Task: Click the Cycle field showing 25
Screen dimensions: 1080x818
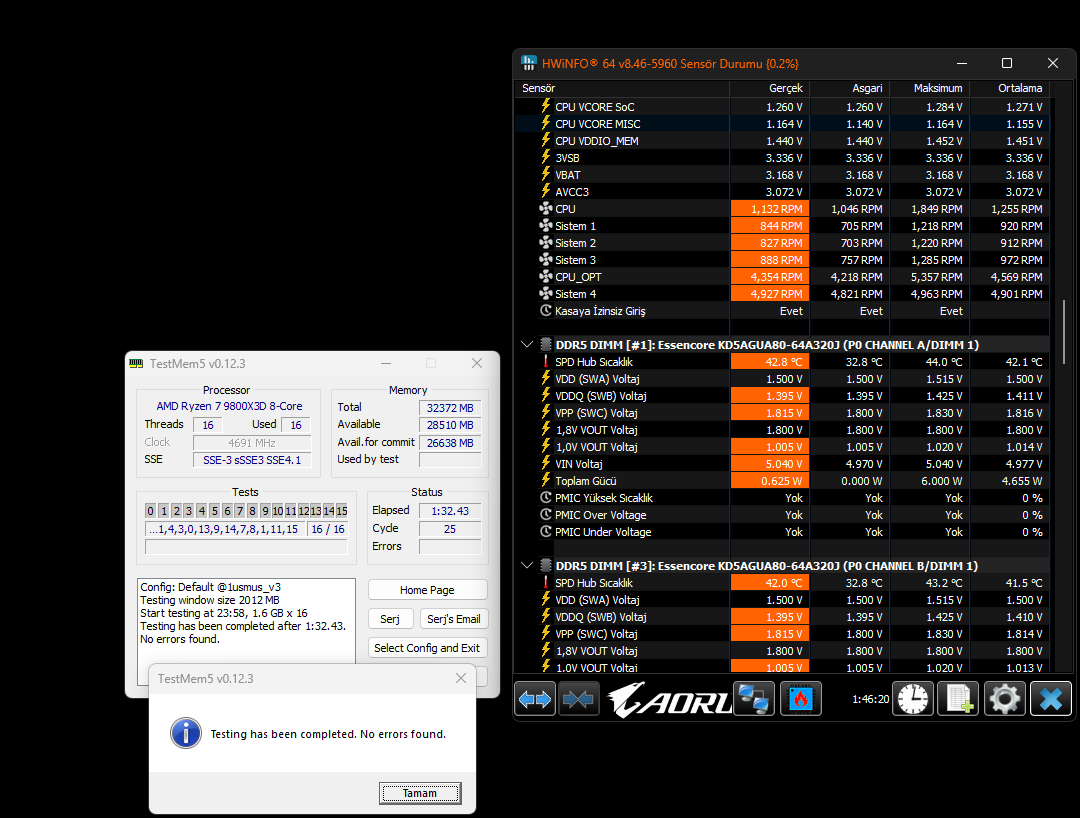Action: [450, 529]
